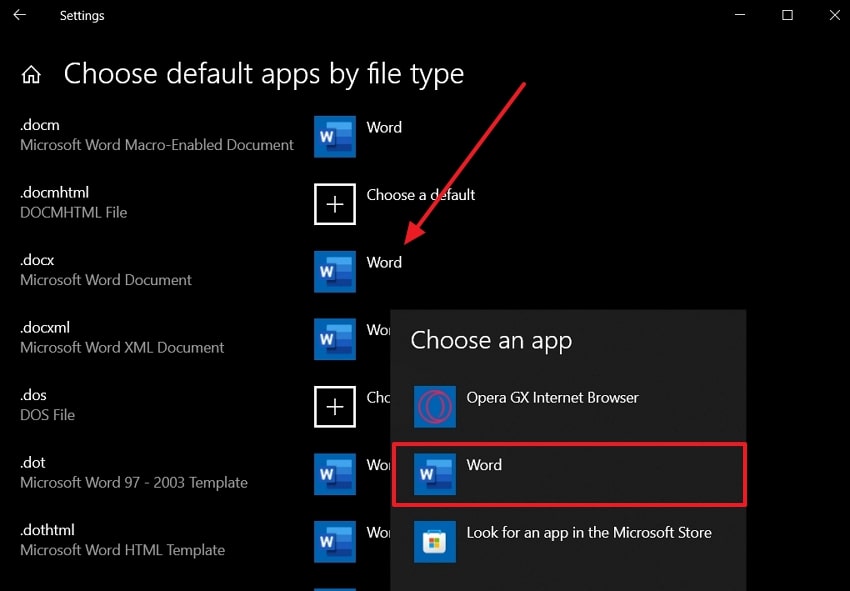Maximize the Settings window
This screenshot has height=591, width=850.
(787, 15)
